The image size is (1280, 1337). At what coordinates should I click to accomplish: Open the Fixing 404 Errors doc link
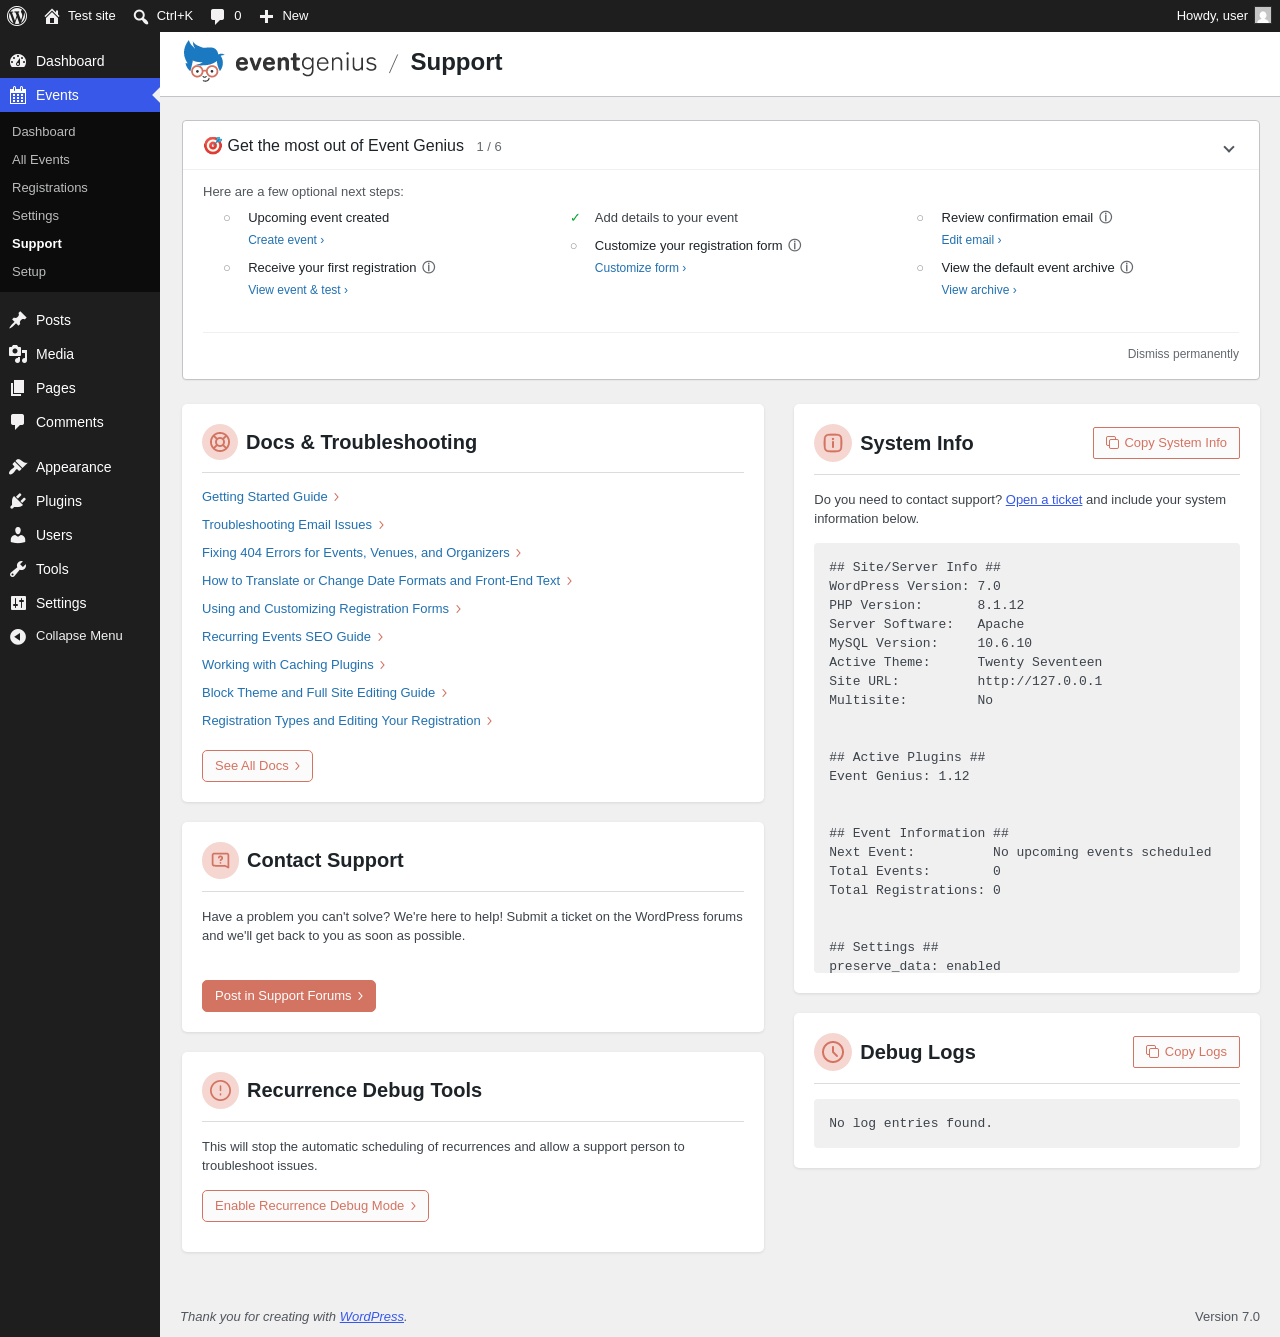point(362,553)
